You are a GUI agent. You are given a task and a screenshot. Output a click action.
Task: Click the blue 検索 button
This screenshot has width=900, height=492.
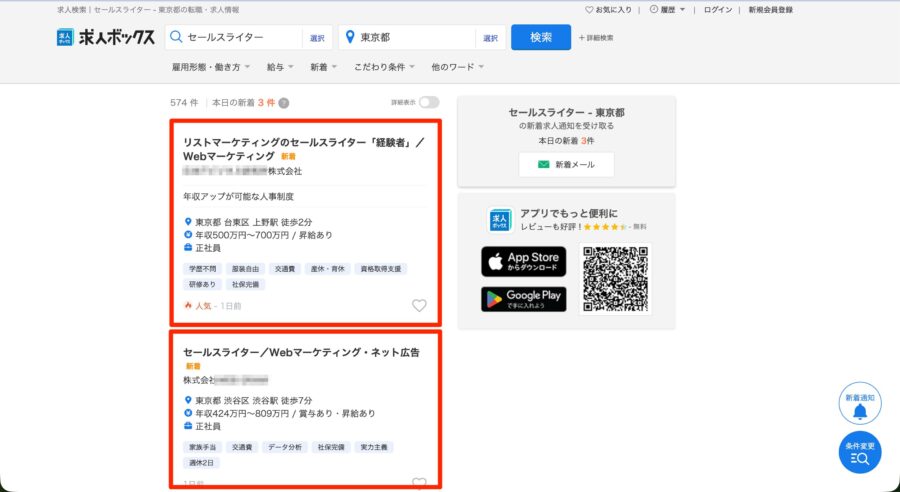(x=541, y=37)
